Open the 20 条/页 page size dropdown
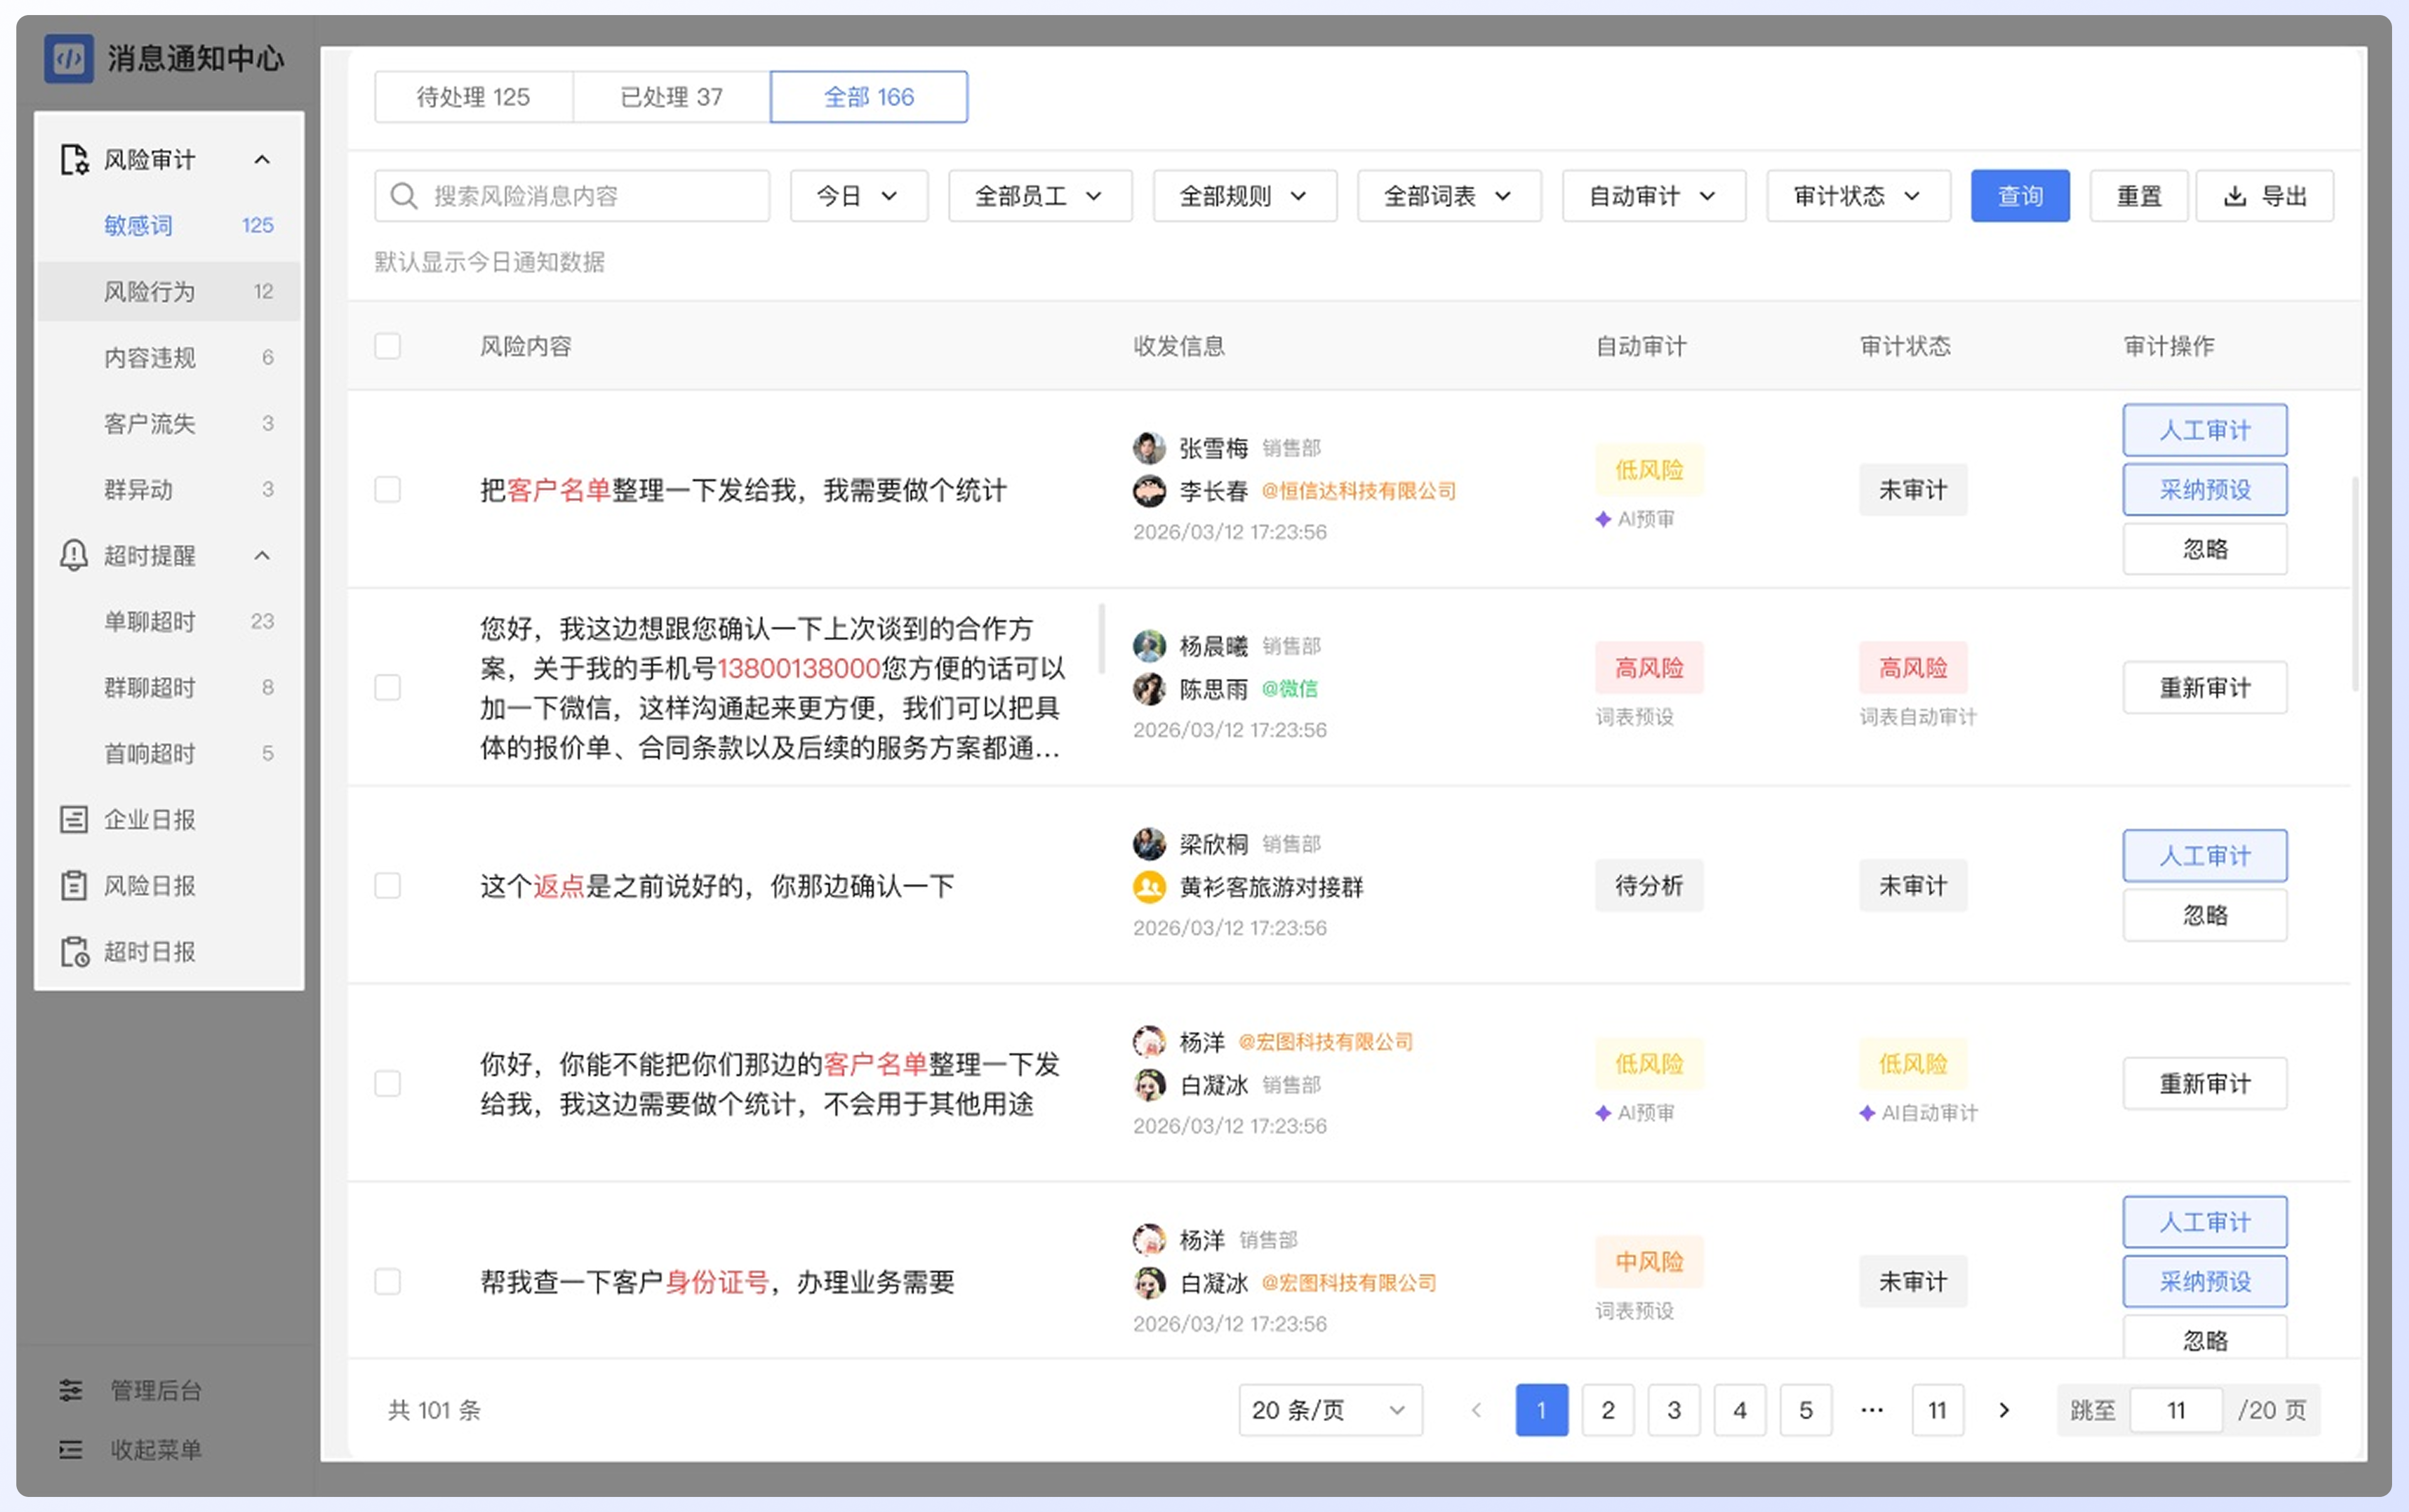This screenshot has height=1512, width=2409. [x=1330, y=1410]
